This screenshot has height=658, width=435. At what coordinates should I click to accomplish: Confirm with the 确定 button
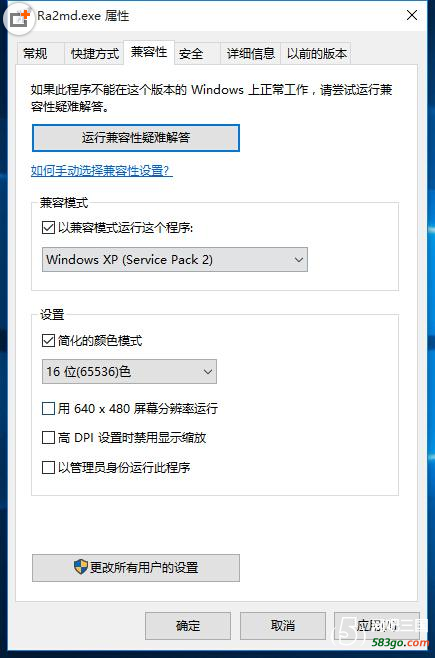(x=188, y=626)
